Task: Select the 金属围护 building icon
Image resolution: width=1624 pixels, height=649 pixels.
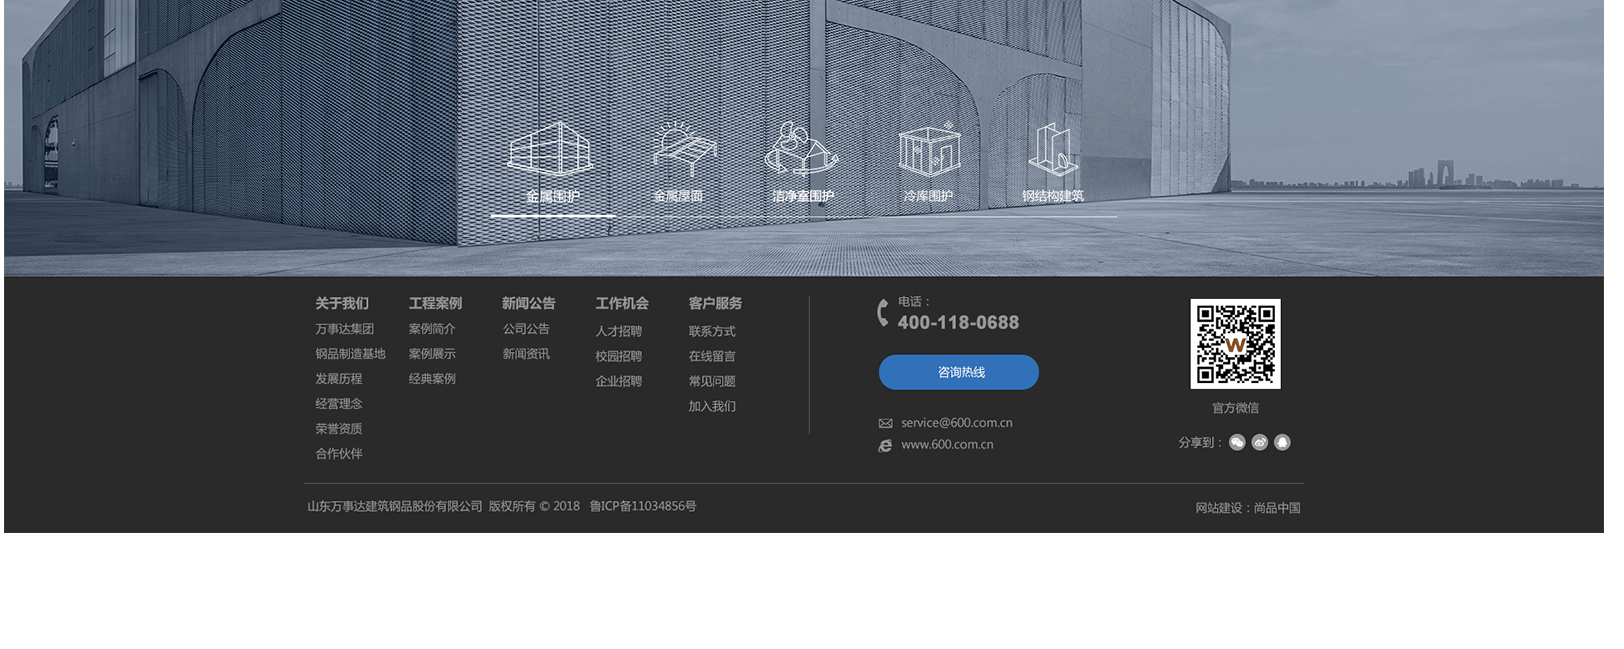Action: 551,151
